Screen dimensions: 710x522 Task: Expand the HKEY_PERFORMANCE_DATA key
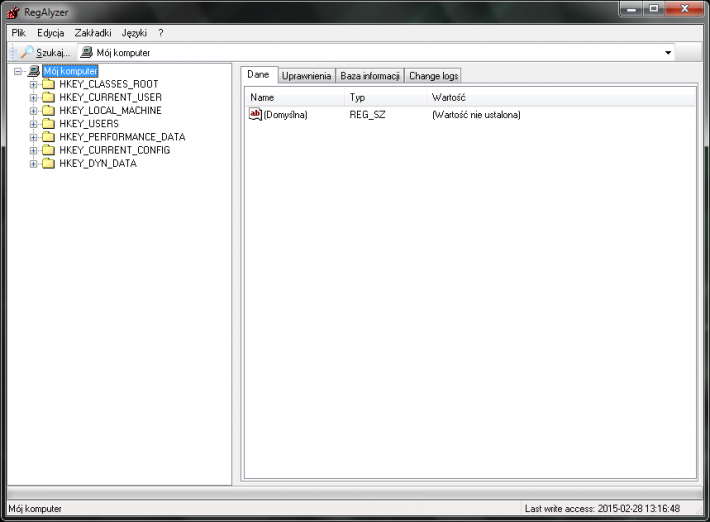[33, 137]
